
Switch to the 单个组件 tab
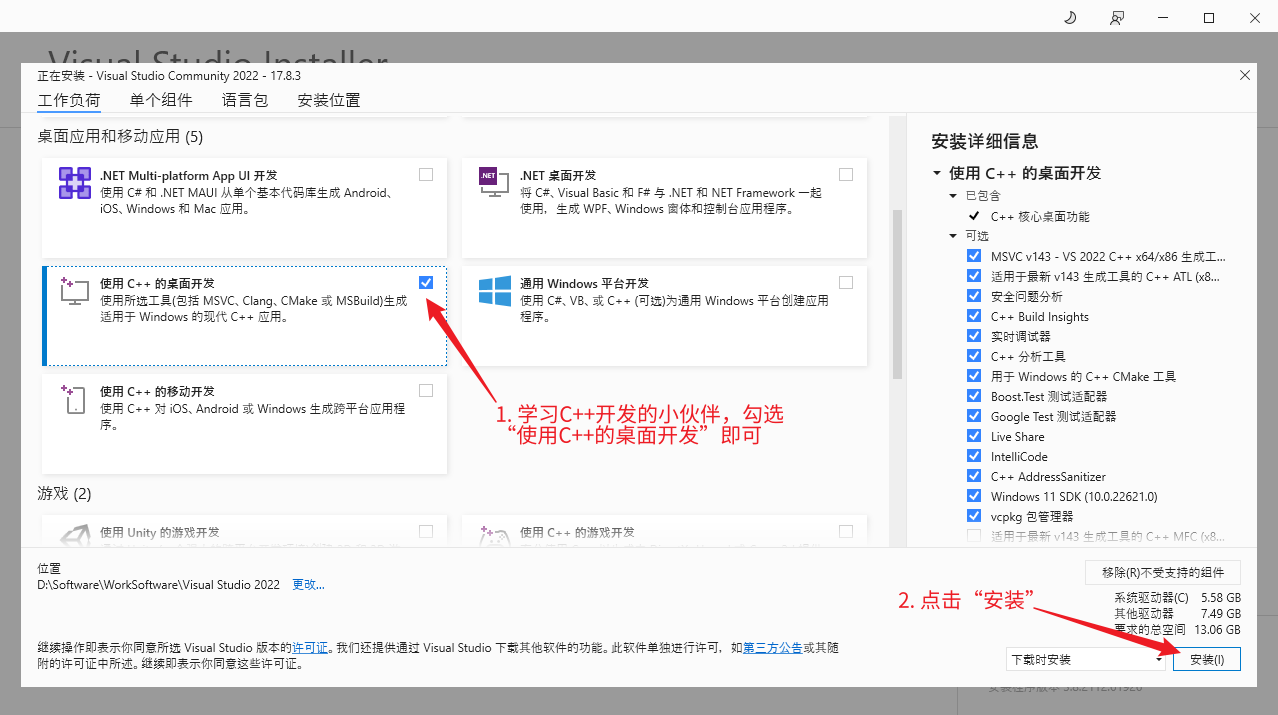(161, 100)
